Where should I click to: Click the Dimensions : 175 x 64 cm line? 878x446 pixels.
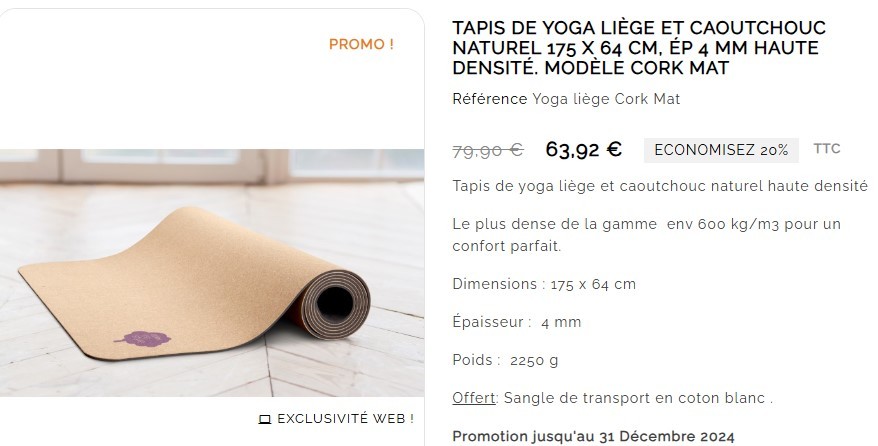[x=544, y=284]
